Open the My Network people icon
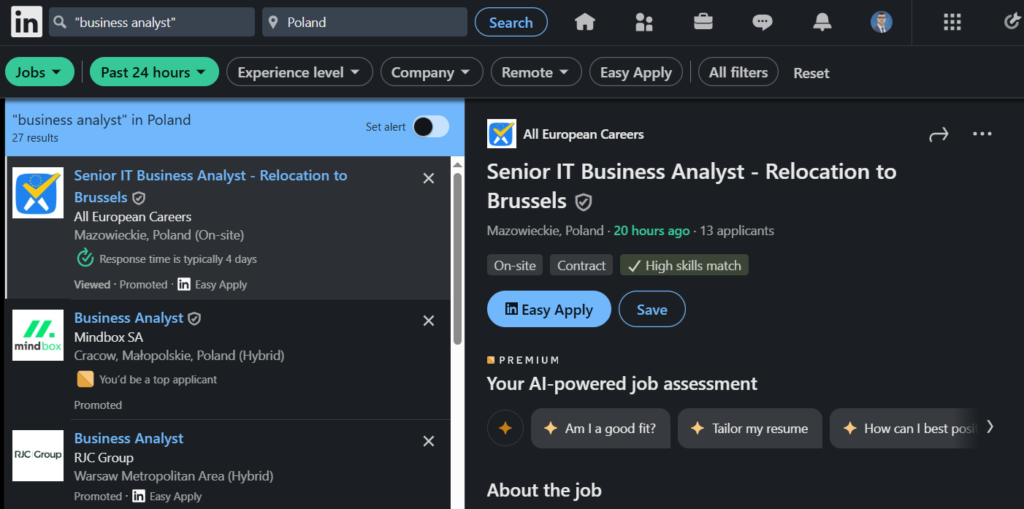 644,22
